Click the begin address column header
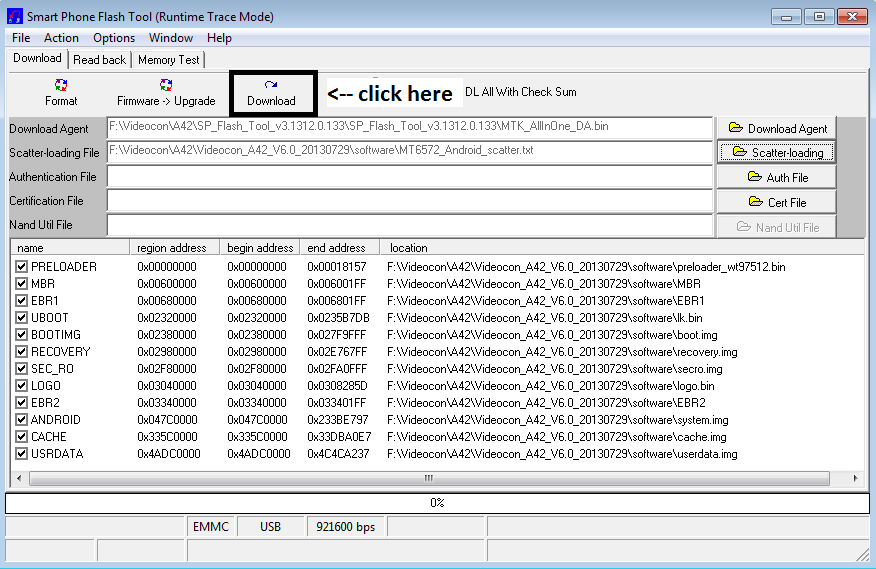Image resolution: width=876 pixels, height=569 pixels. pos(260,248)
